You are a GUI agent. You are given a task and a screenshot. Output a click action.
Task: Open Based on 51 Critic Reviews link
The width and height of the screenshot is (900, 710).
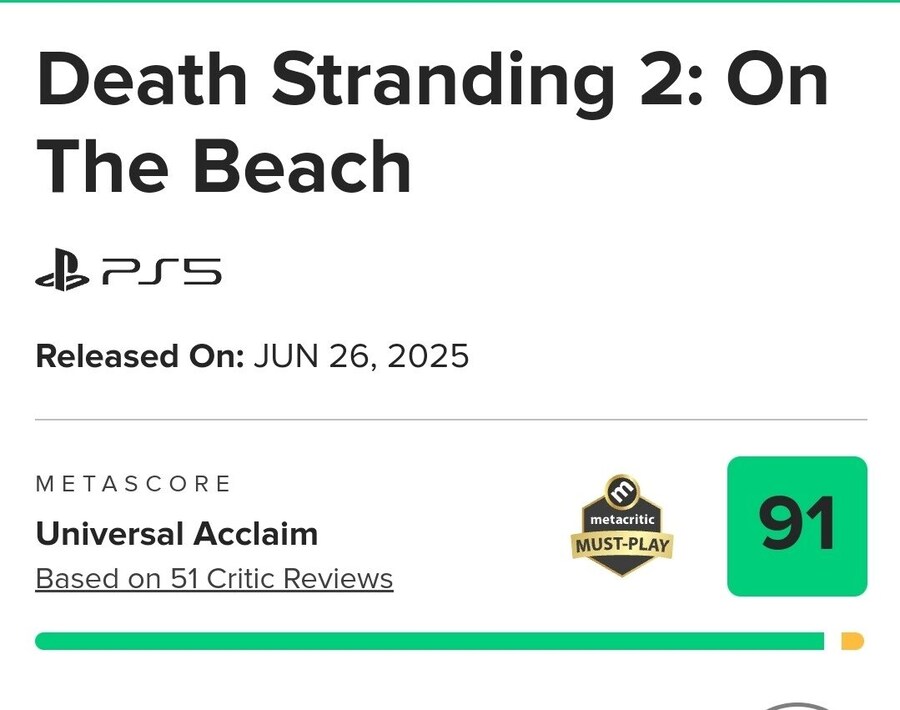click(214, 579)
